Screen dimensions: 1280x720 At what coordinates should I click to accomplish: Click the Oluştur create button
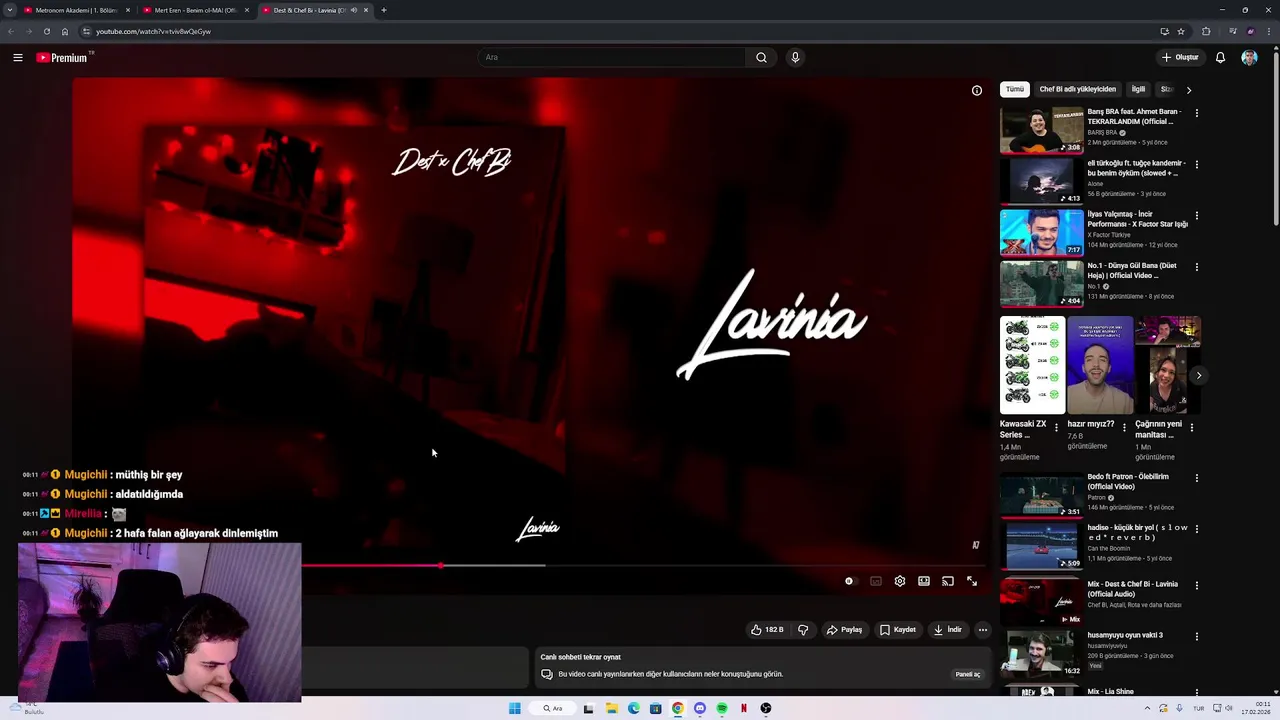coord(1180,57)
